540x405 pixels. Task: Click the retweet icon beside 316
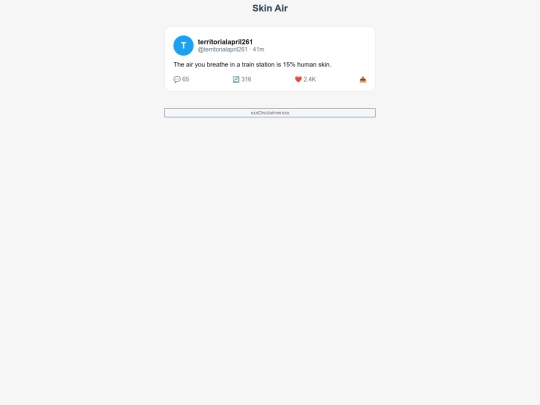(x=236, y=80)
